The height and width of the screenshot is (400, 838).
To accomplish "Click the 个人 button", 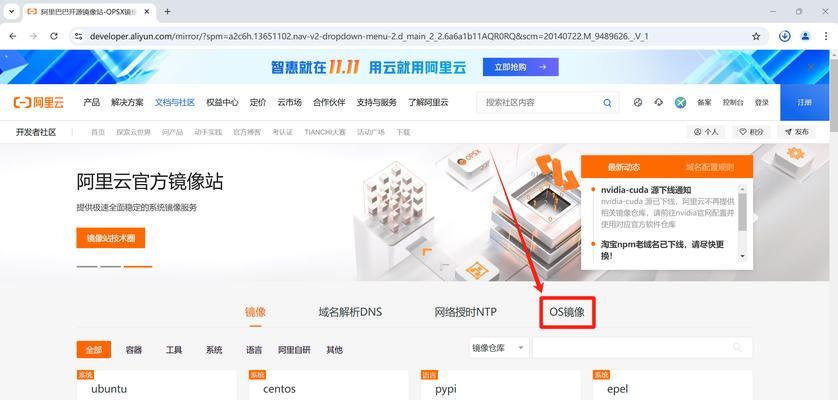I will [x=705, y=132].
